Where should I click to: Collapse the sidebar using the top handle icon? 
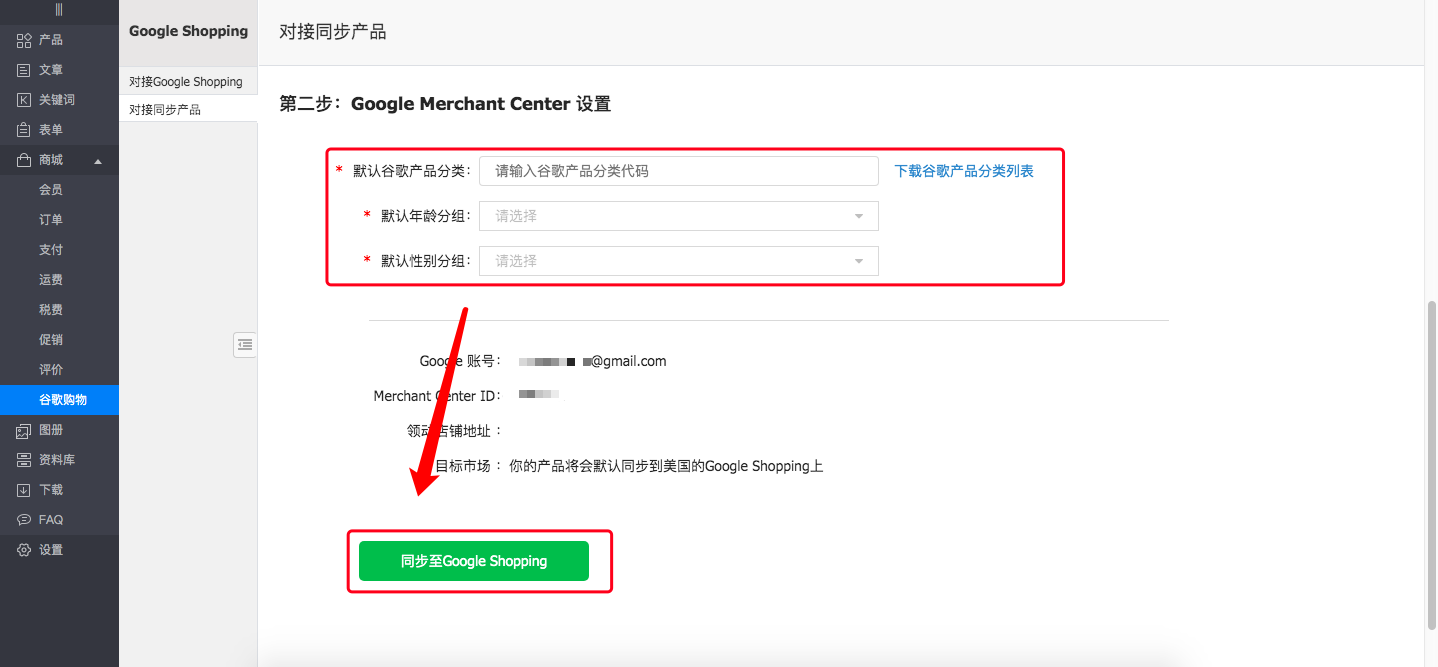click(x=59, y=12)
